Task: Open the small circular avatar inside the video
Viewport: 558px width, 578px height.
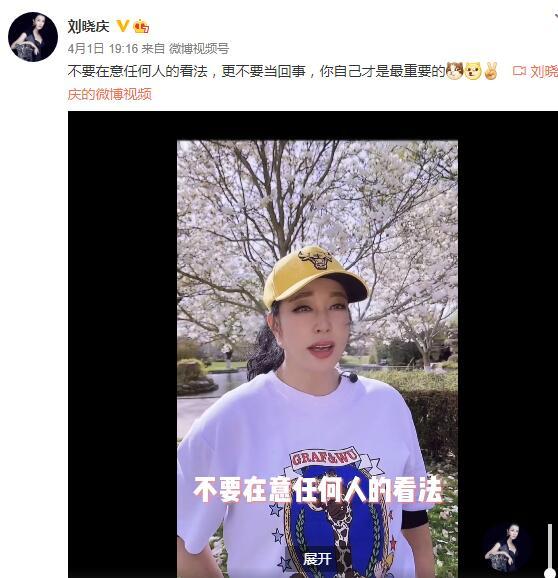Action: coord(507,547)
